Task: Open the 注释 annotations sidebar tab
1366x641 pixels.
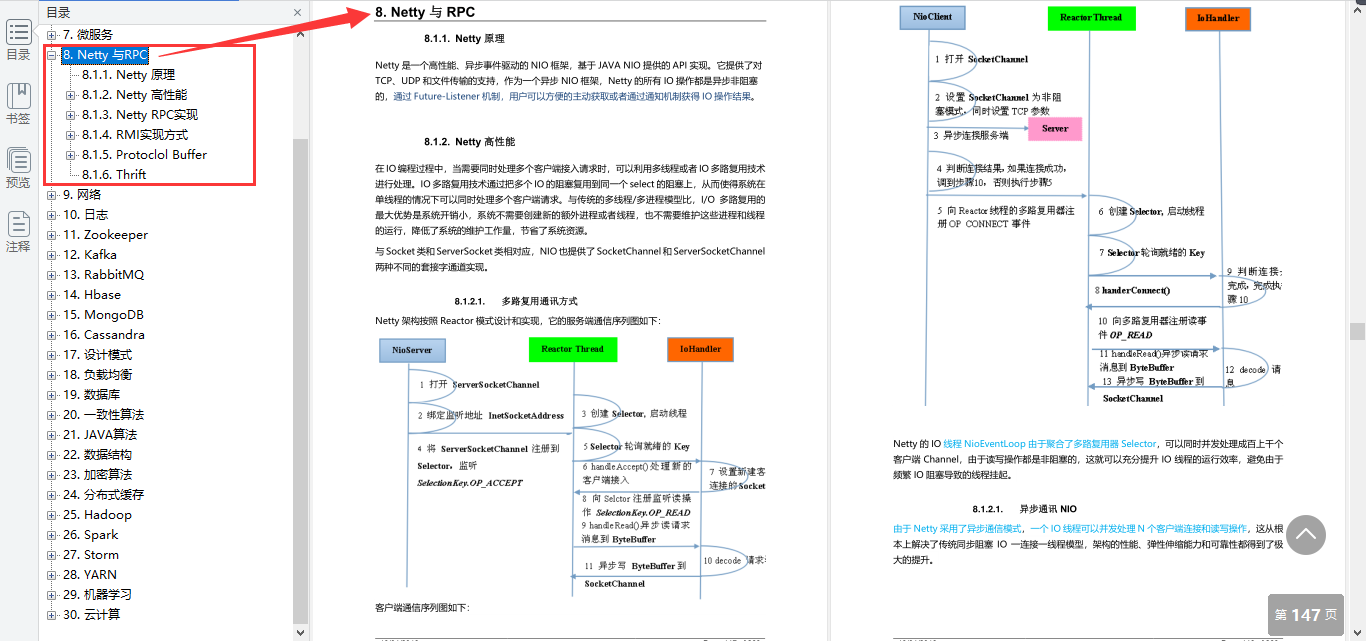Action: tap(18, 230)
